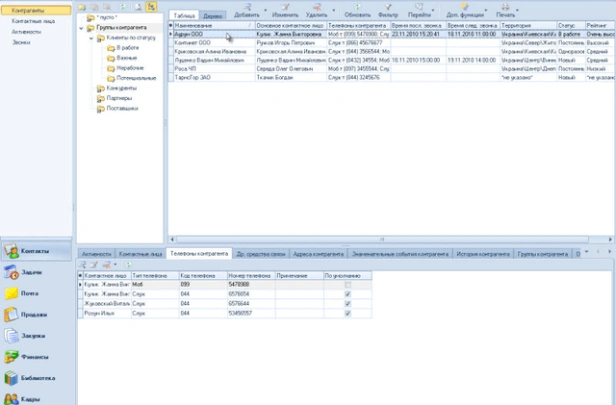Click the Печать printer icon
This screenshot has height=405, width=616.
tap(505, 7)
